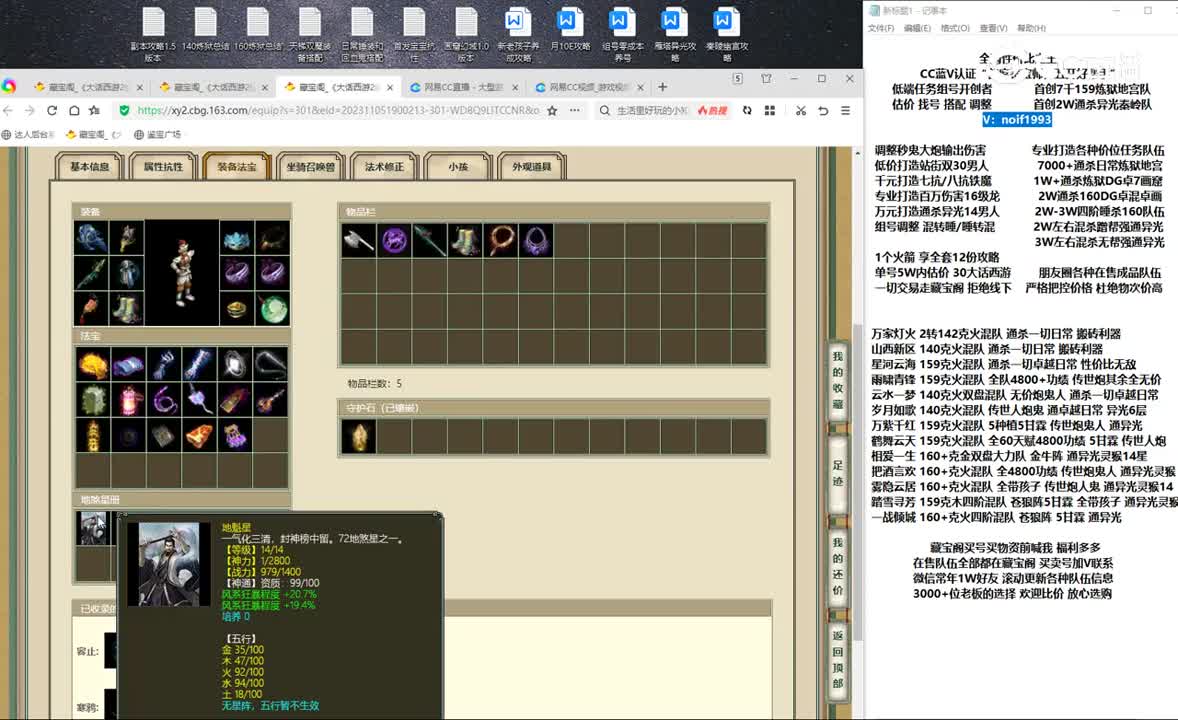The image size is (1178, 720).
Task: Click the 地魁星 portrait thumbnail in 地煞星图
Action: point(93,528)
